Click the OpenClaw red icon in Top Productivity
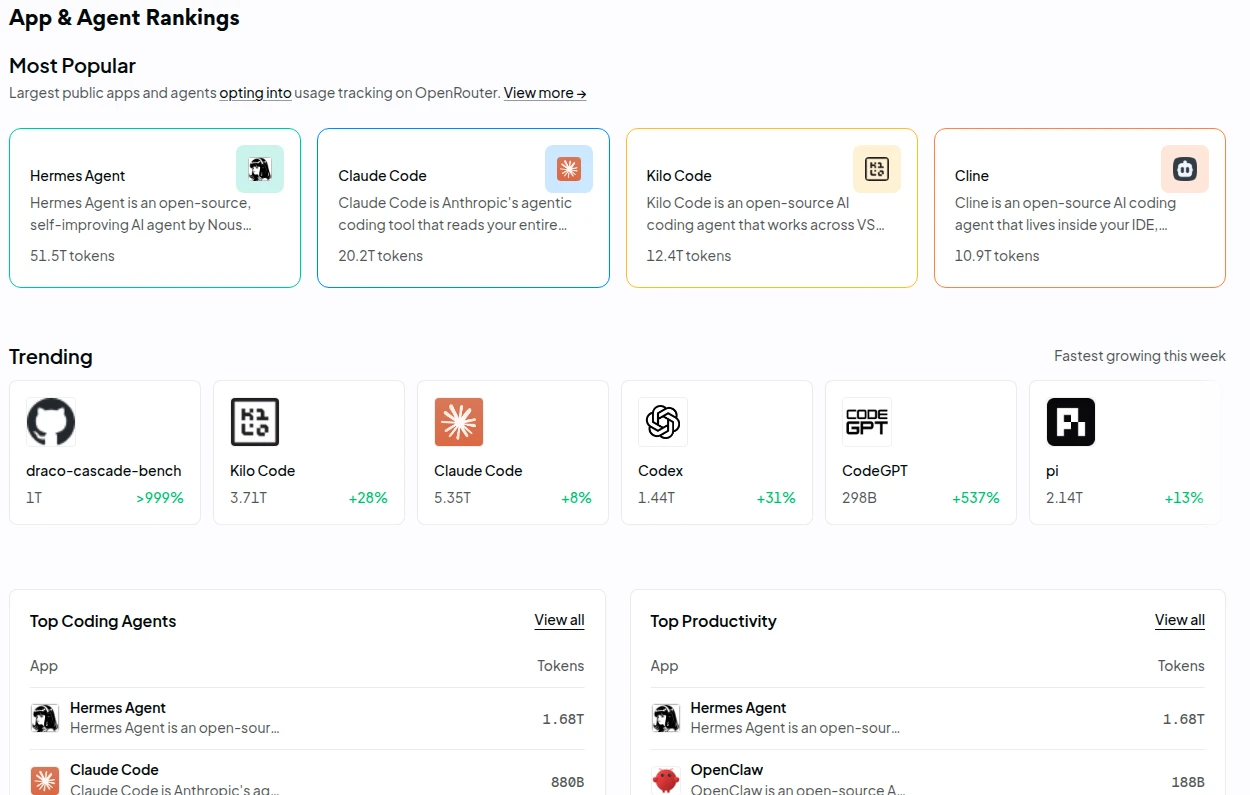Image resolution: width=1250 pixels, height=795 pixels. (665, 780)
